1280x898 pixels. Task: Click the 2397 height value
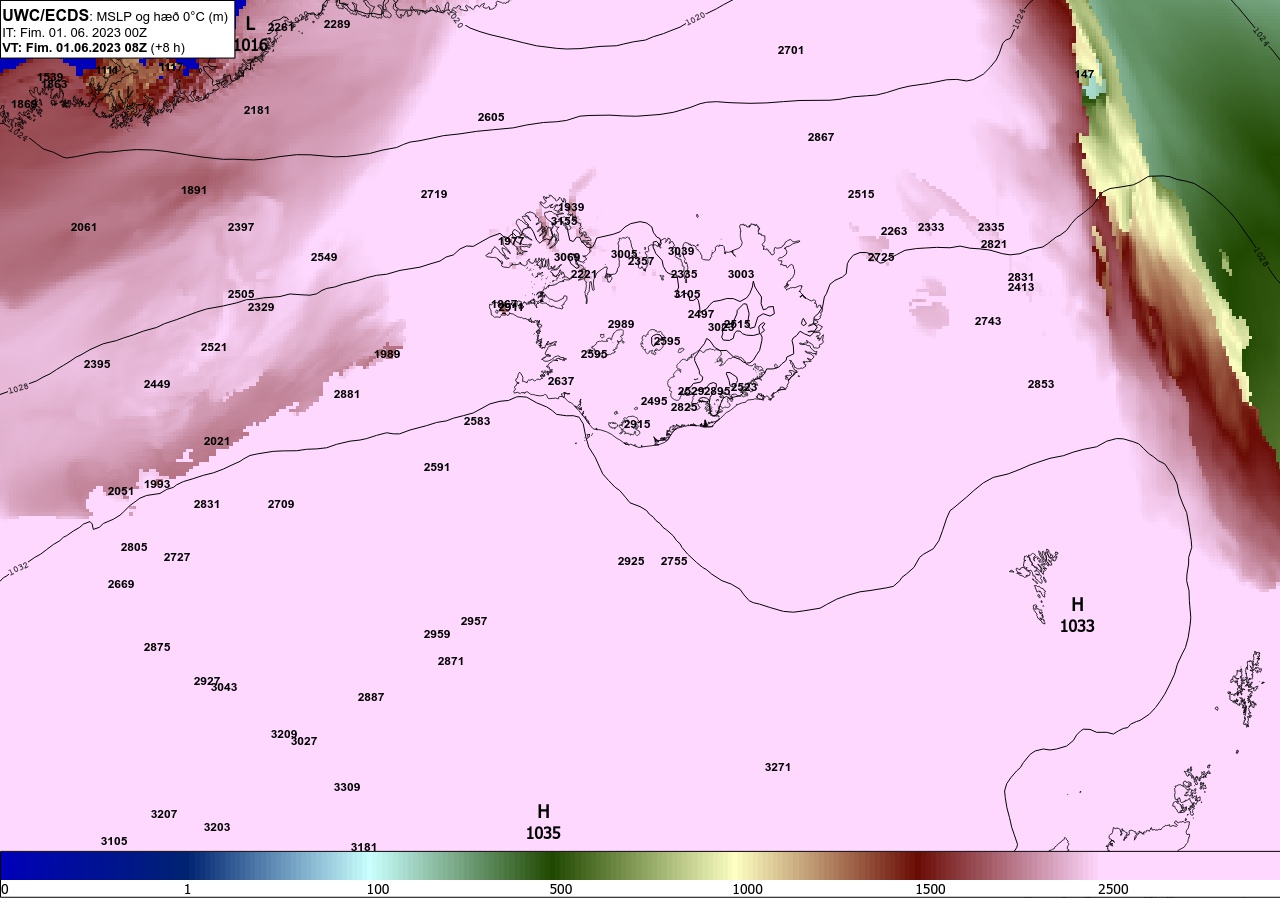click(241, 227)
